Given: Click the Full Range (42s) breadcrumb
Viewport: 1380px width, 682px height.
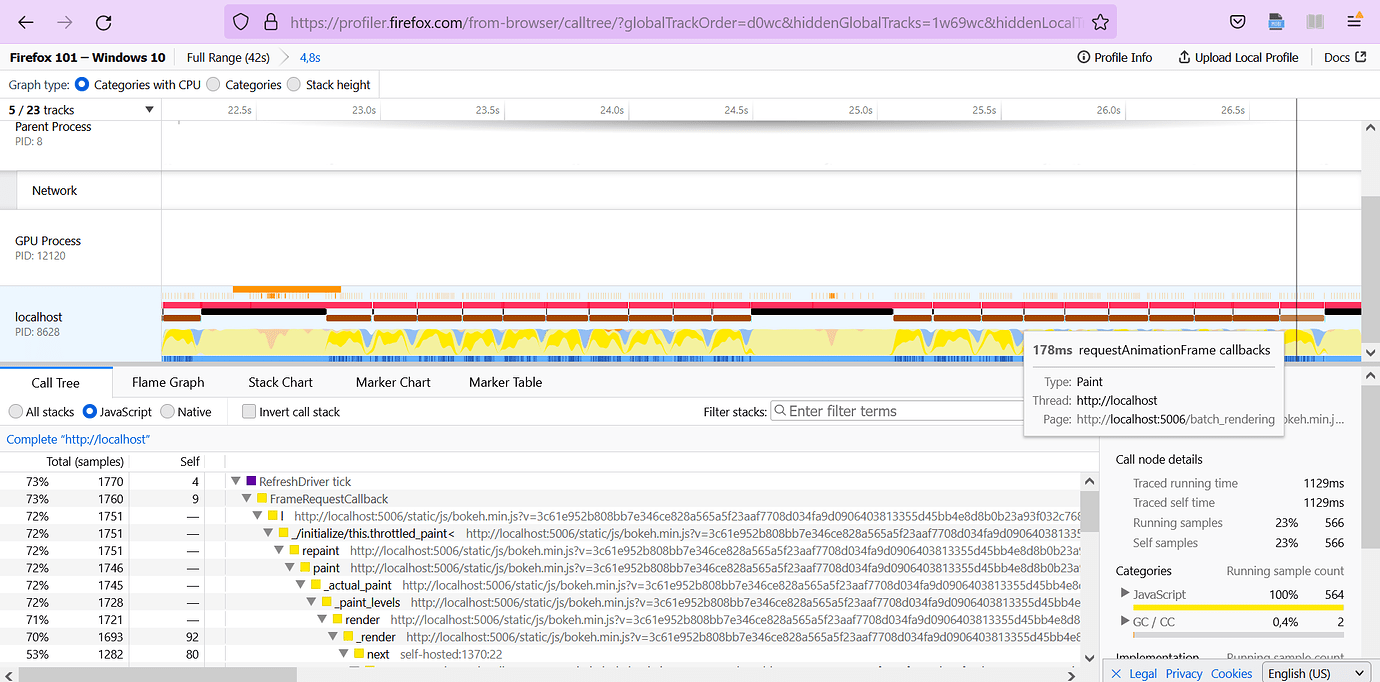Looking at the screenshot, I should click(229, 58).
